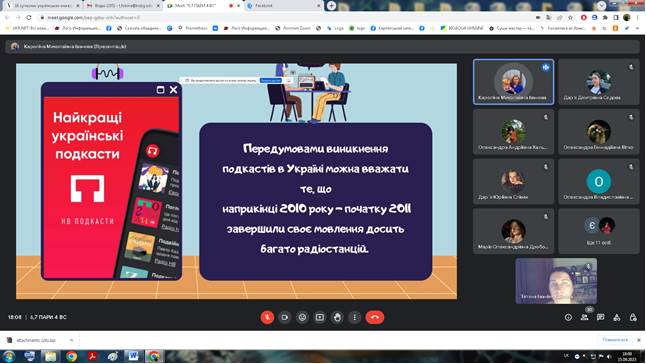Open the activities icon
This screenshot has height=364, width=646.
(x=617, y=317)
